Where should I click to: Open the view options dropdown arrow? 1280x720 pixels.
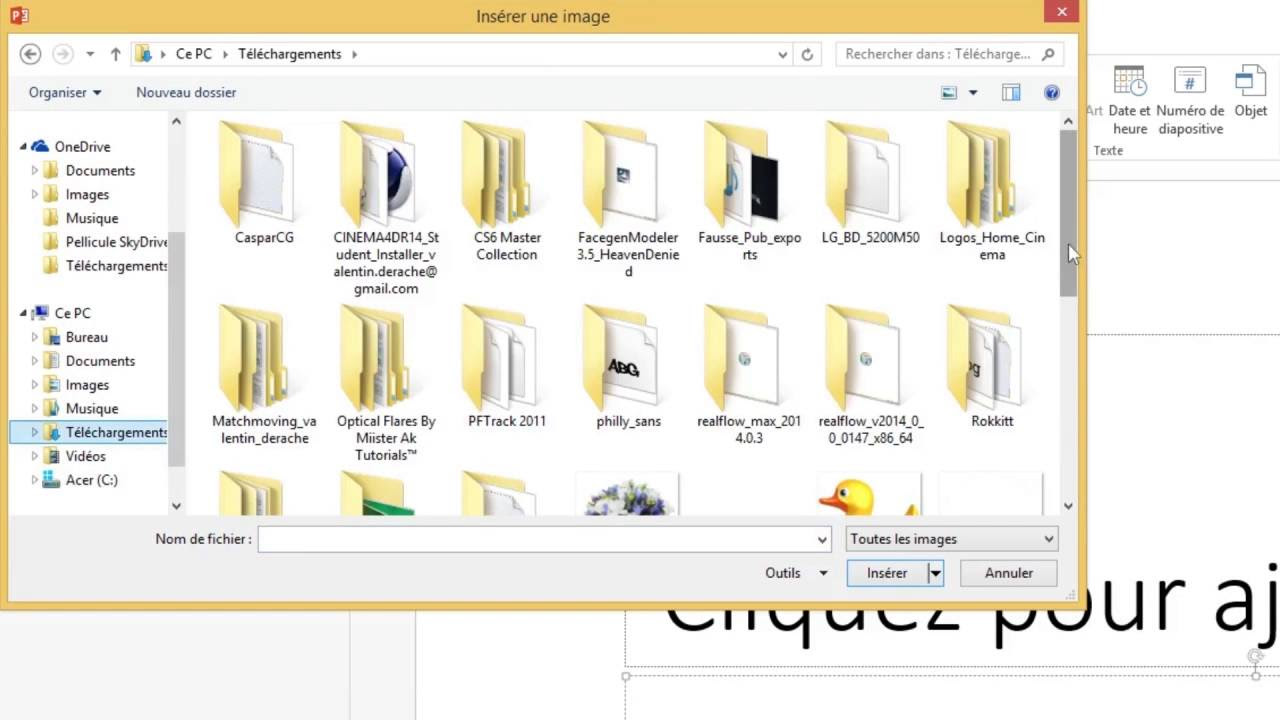(973, 93)
